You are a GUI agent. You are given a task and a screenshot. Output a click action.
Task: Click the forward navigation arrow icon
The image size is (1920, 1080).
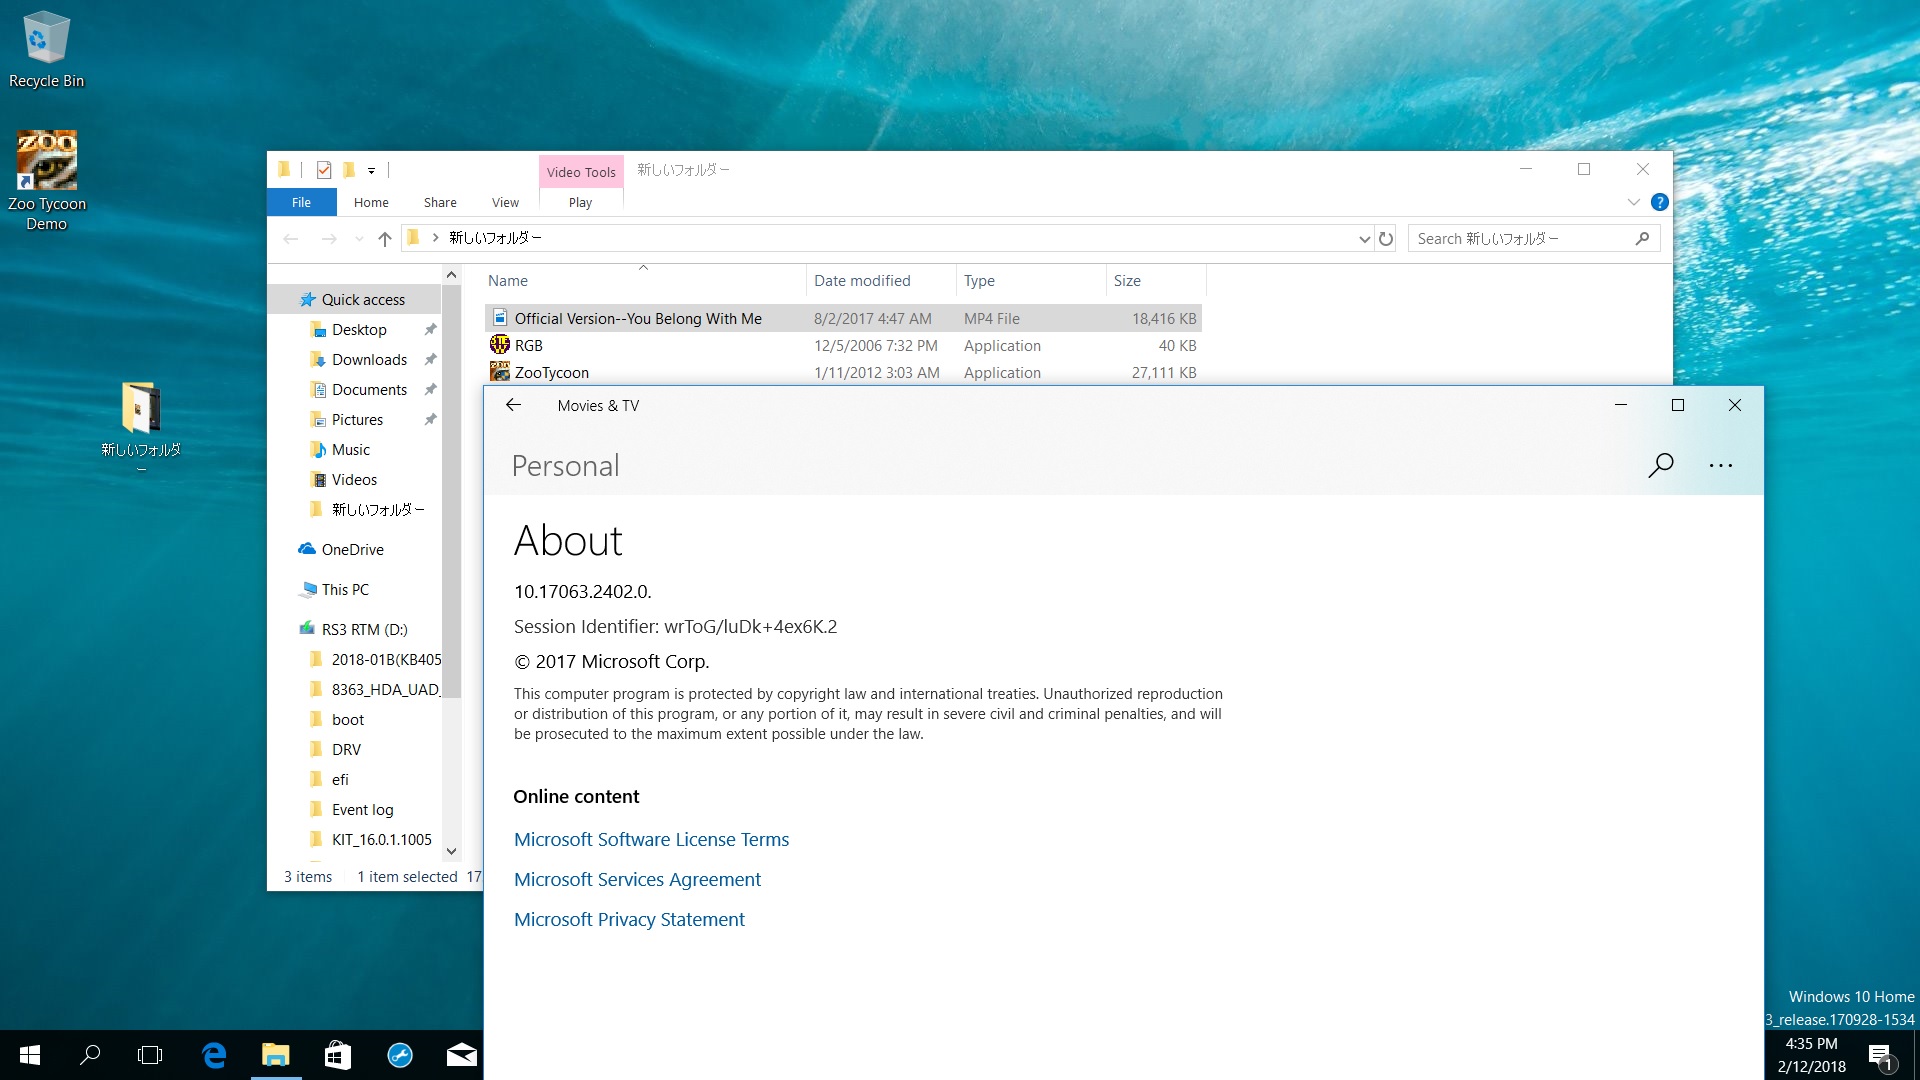(327, 237)
